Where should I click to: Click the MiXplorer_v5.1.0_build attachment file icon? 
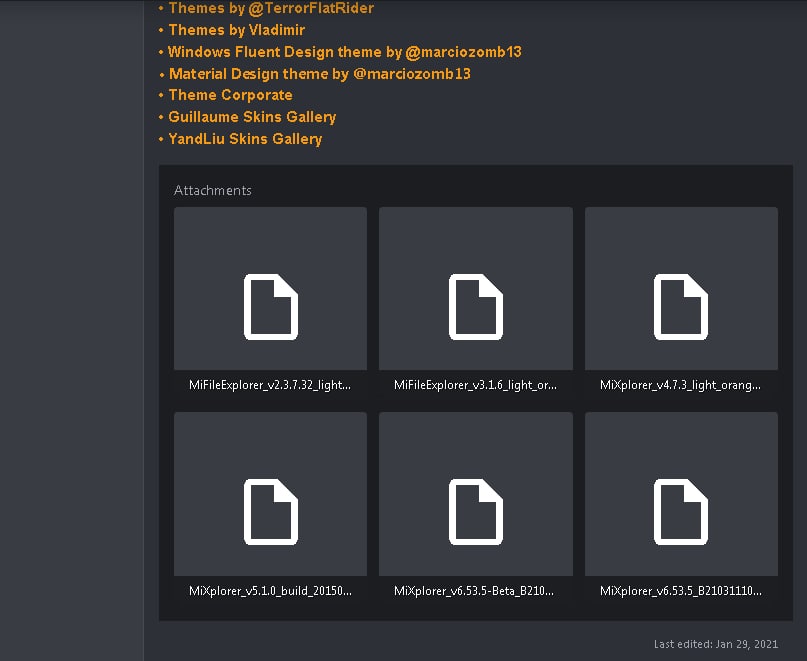click(x=271, y=512)
